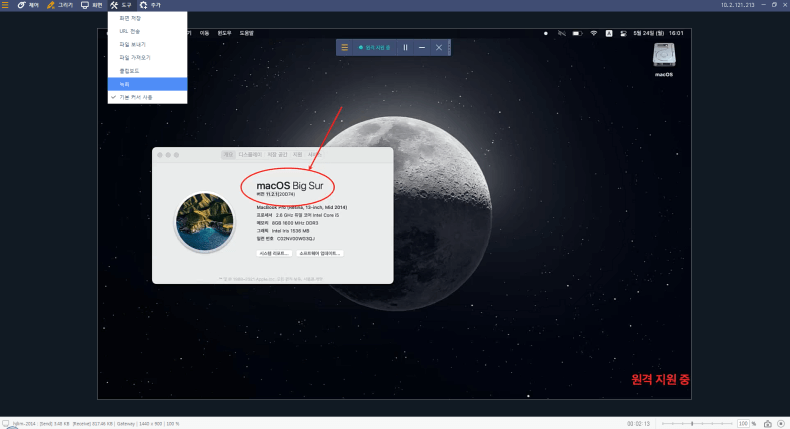Open the hamburger menu in the viewer toolbar

pos(5,5)
